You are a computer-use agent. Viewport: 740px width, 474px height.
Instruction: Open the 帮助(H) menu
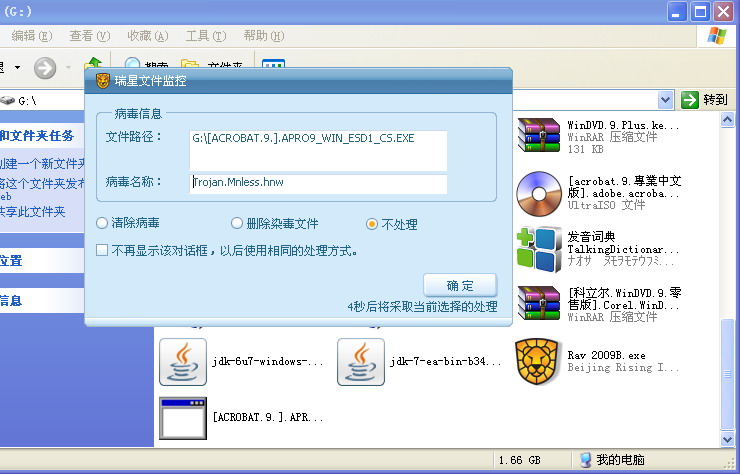(264, 36)
